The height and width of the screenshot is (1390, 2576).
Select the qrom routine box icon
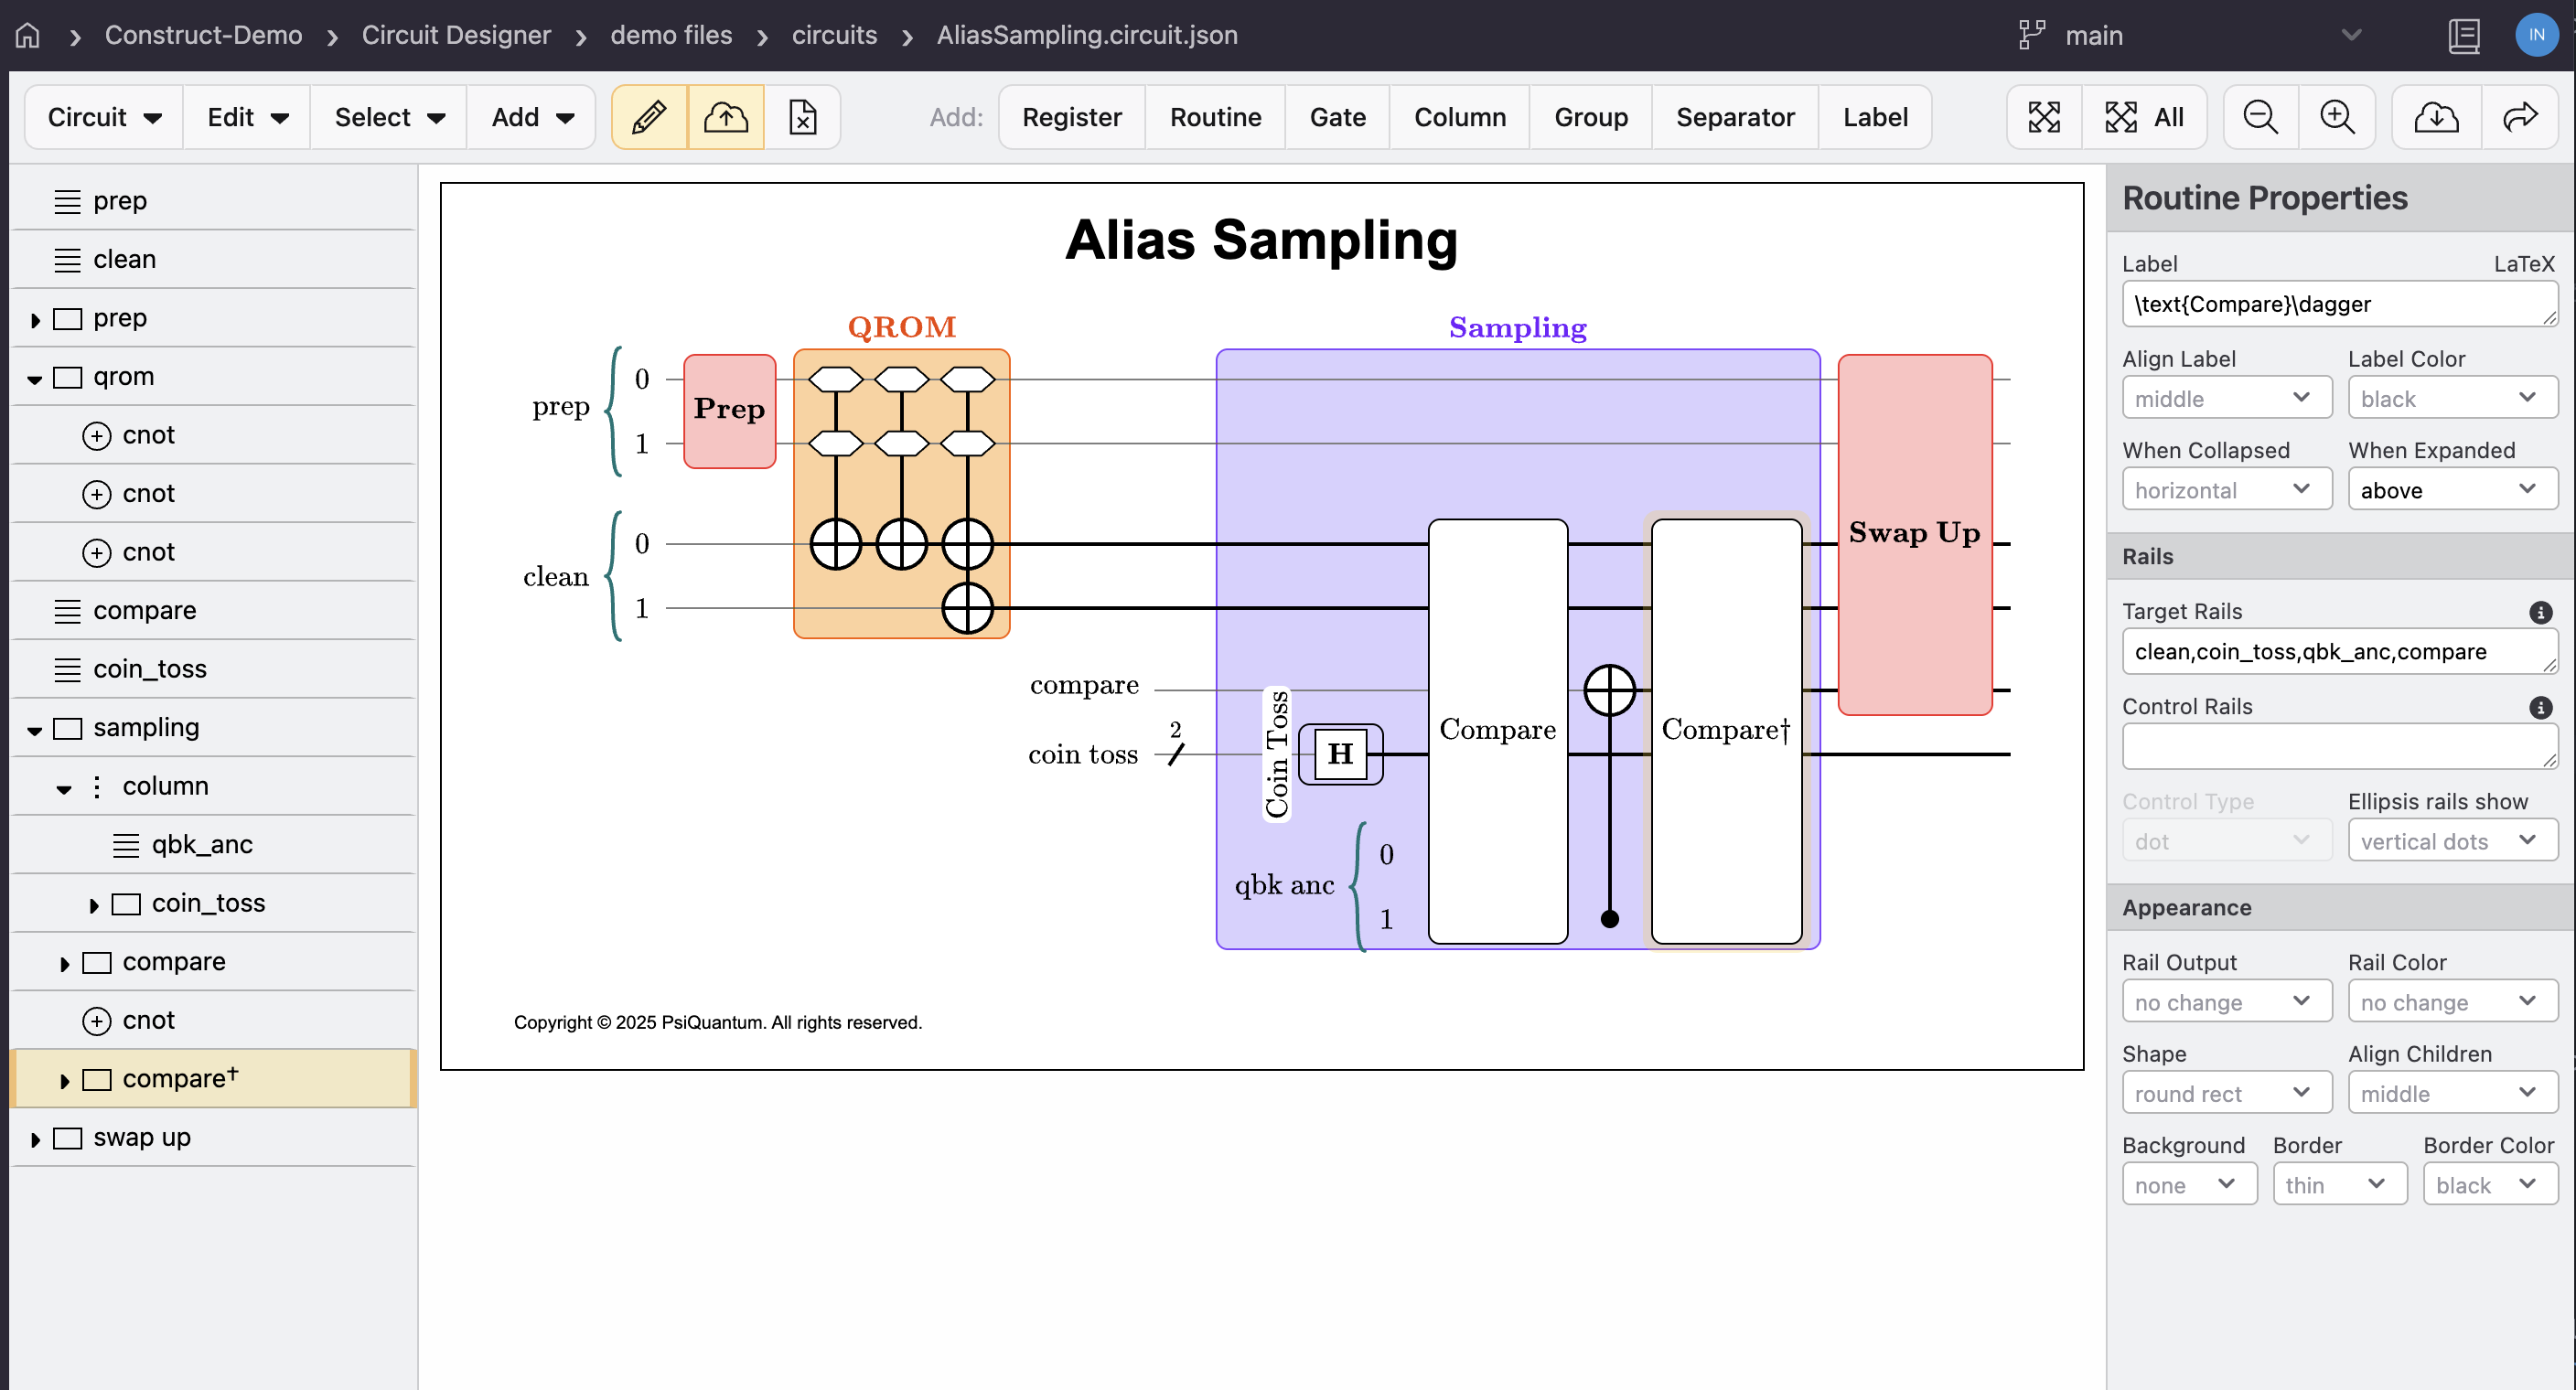tap(67, 378)
